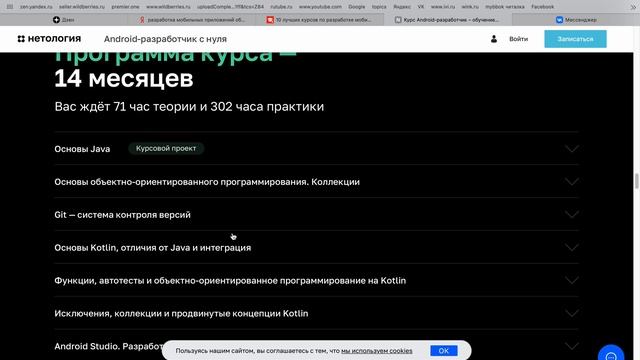Open zen.yandex.ru bookmark
The width and height of the screenshot is (640, 360).
[x=36, y=7]
